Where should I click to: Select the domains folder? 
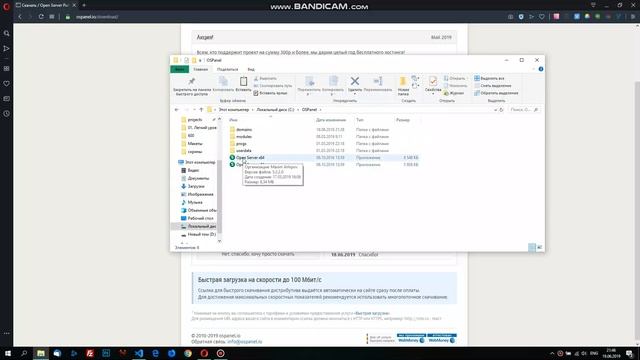244,130
